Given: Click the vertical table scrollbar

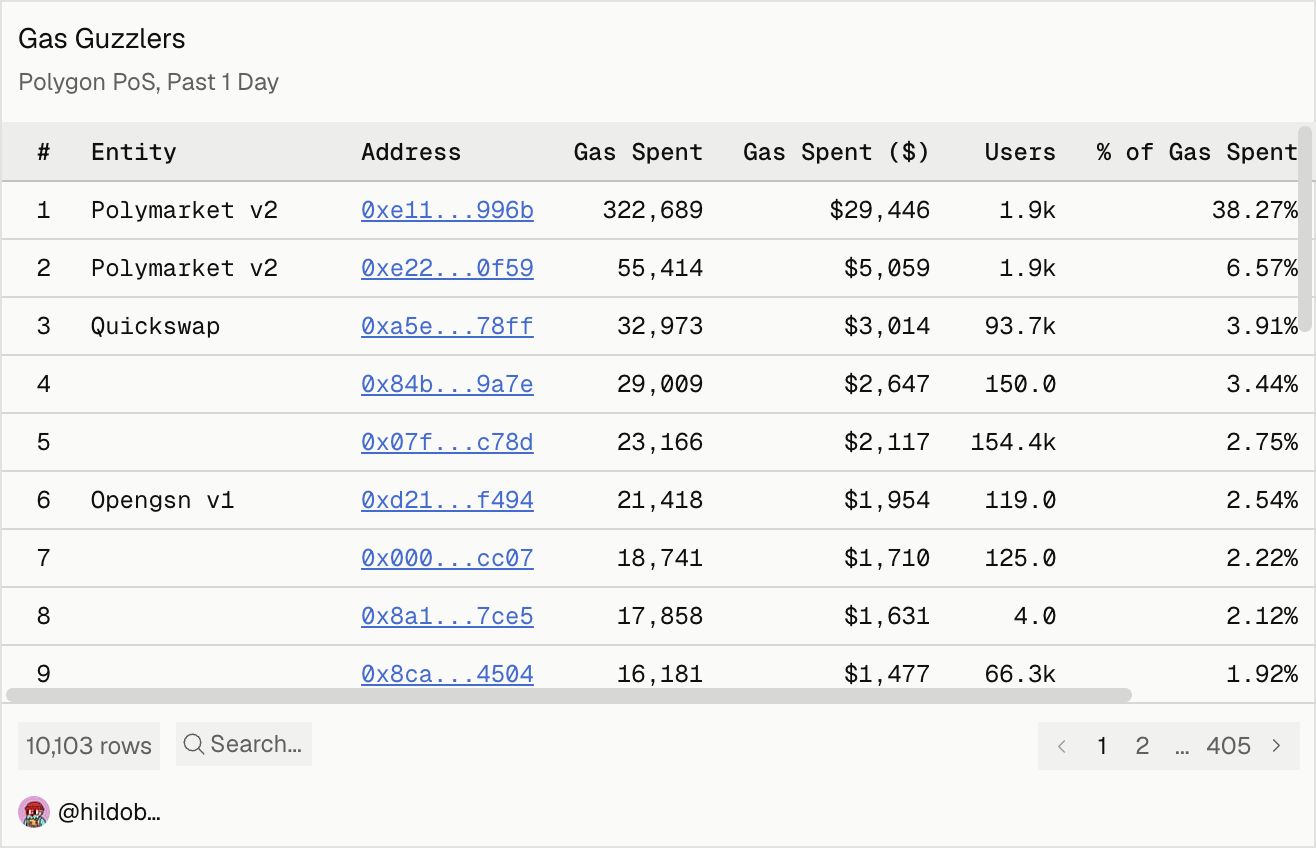Looking at the screenshot, I should tap(1304, 229).
